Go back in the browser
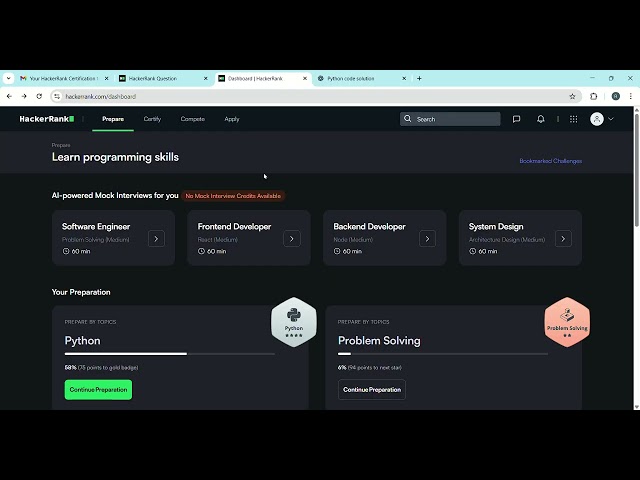The width and height of the screenshot is (640, 480). (x=9, y=96)
